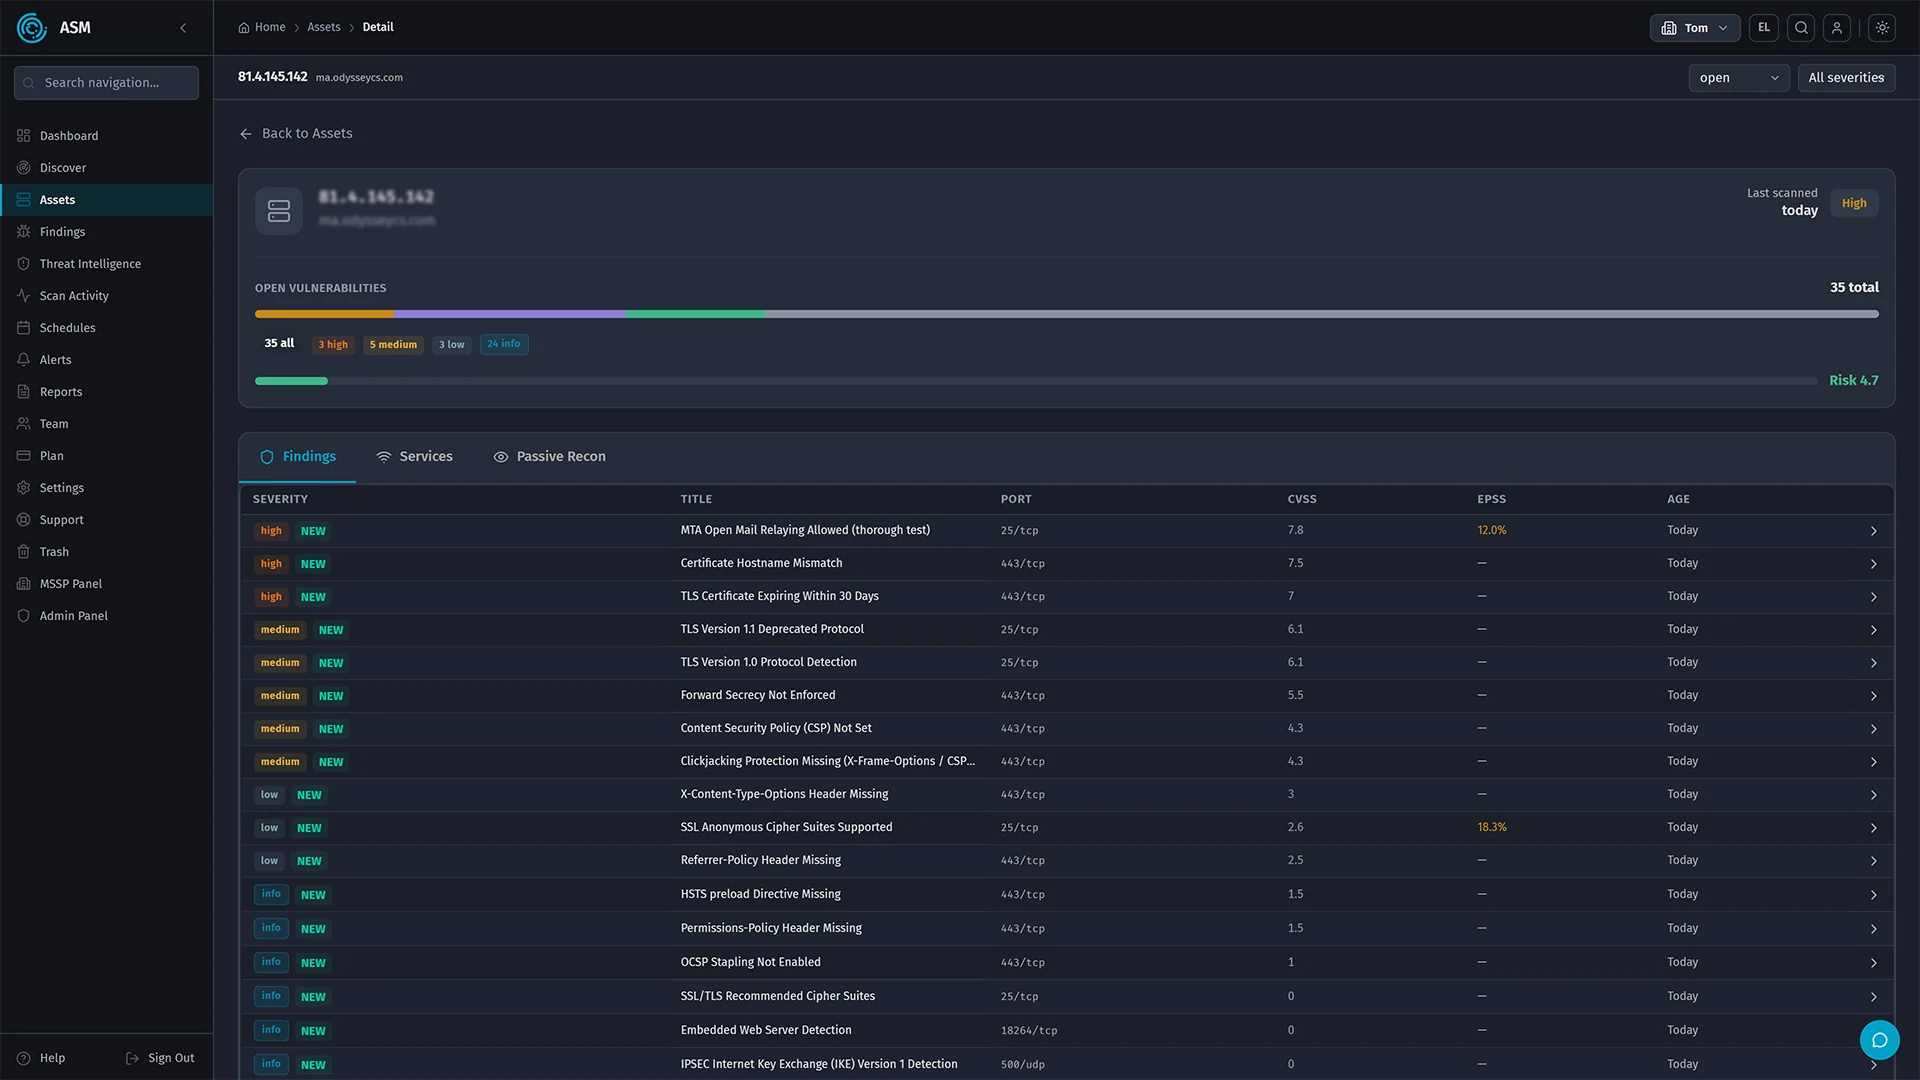Switch to the Services tab
The height and width of the screenshot is (1080, 1920).
[x=414, y=457]
